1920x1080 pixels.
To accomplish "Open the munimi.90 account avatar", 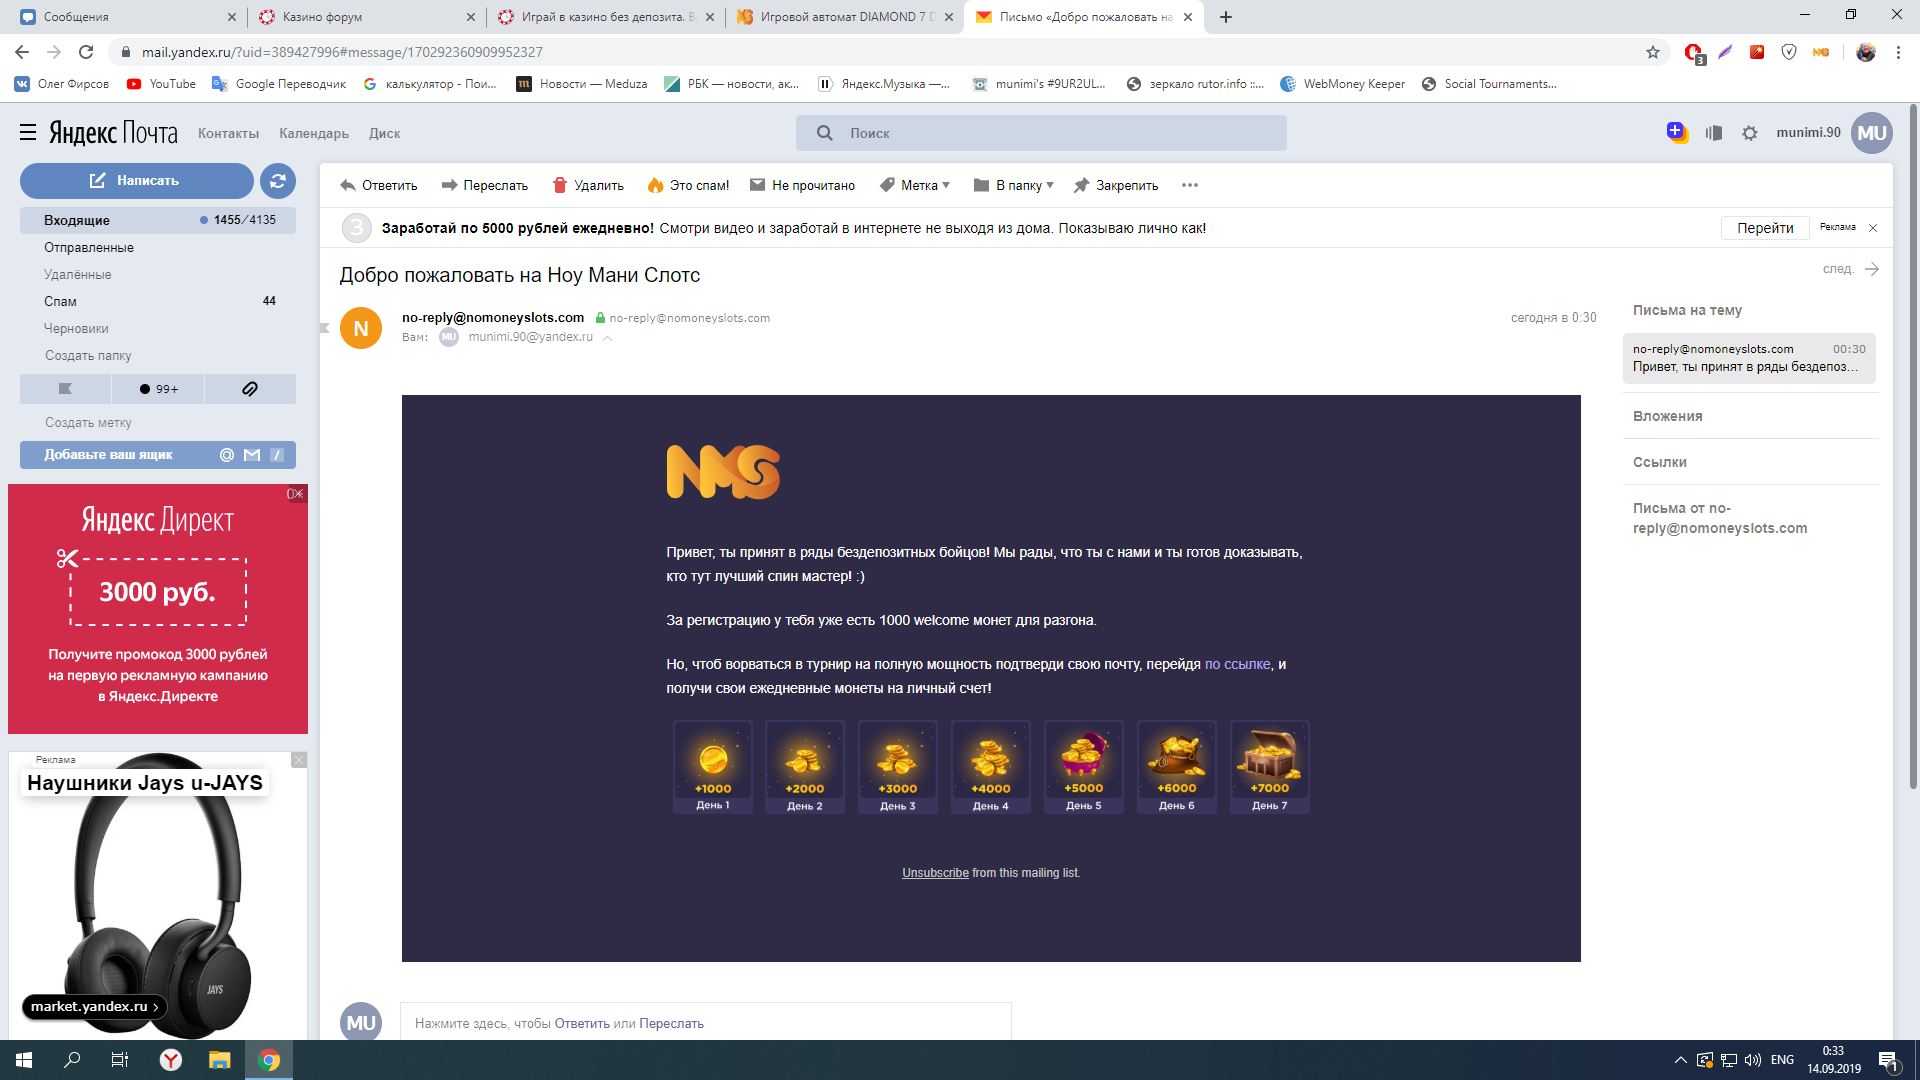I will pos(1871,133).
